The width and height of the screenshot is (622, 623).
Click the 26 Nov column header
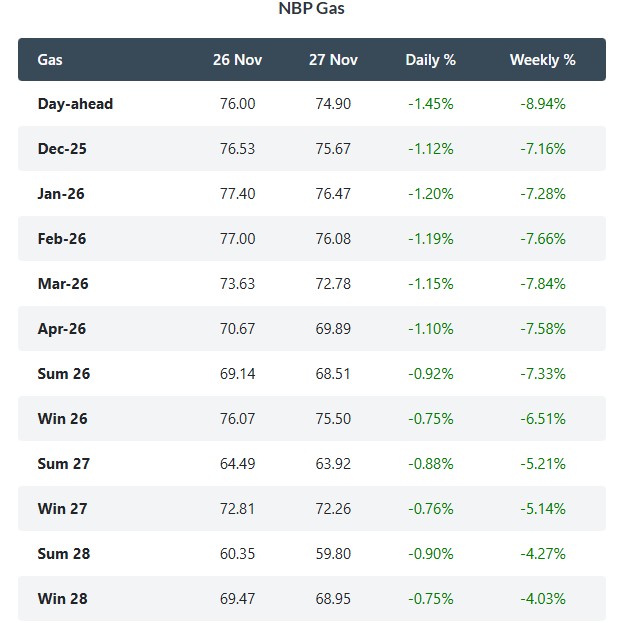pos(237,60)
